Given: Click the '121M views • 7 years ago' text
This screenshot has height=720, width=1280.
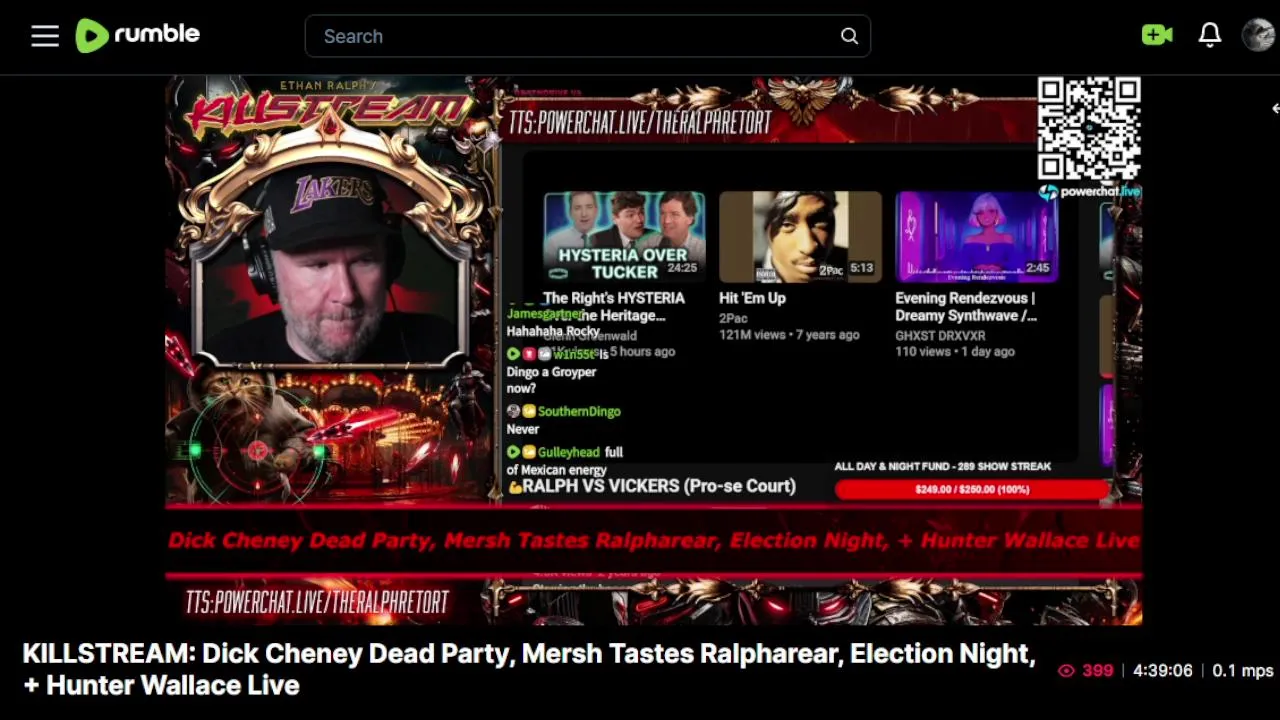Looking at the screenshot, I should [x=789, y=335].
